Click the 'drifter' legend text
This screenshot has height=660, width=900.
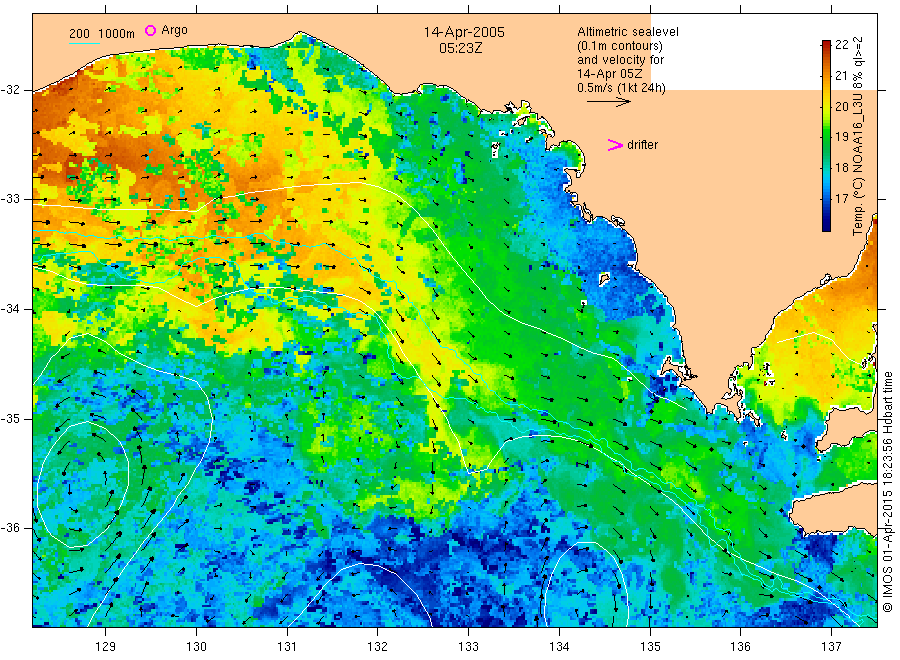click(642, 145)
